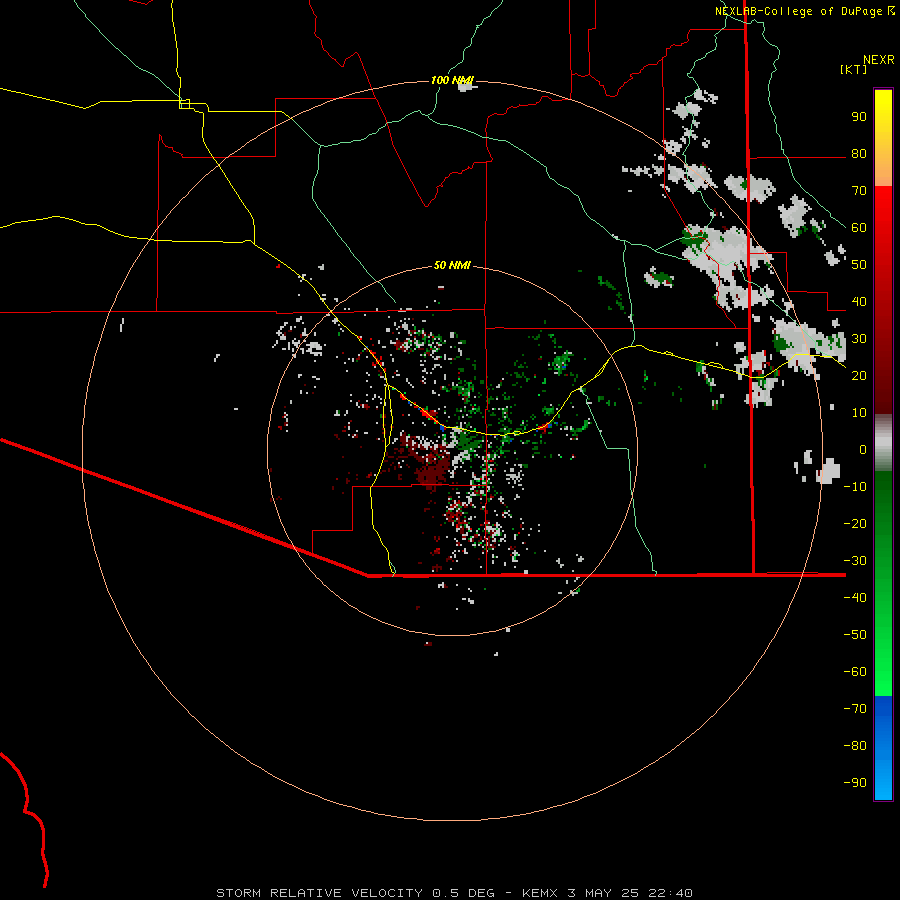Viewport: 900px width, 900px height.
Task: Click the -30 value on the velocity scale
Action: (x=855, y=561)
